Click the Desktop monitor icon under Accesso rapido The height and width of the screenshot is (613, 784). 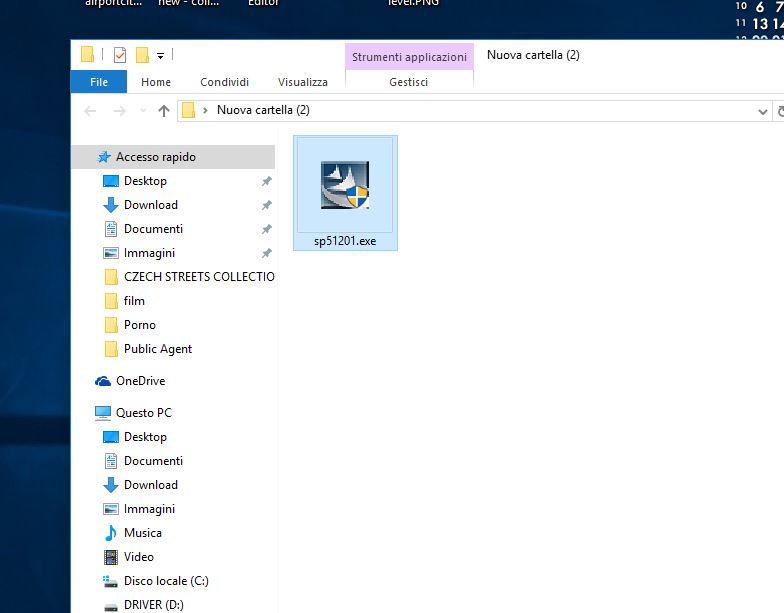[x=110, y=181]
